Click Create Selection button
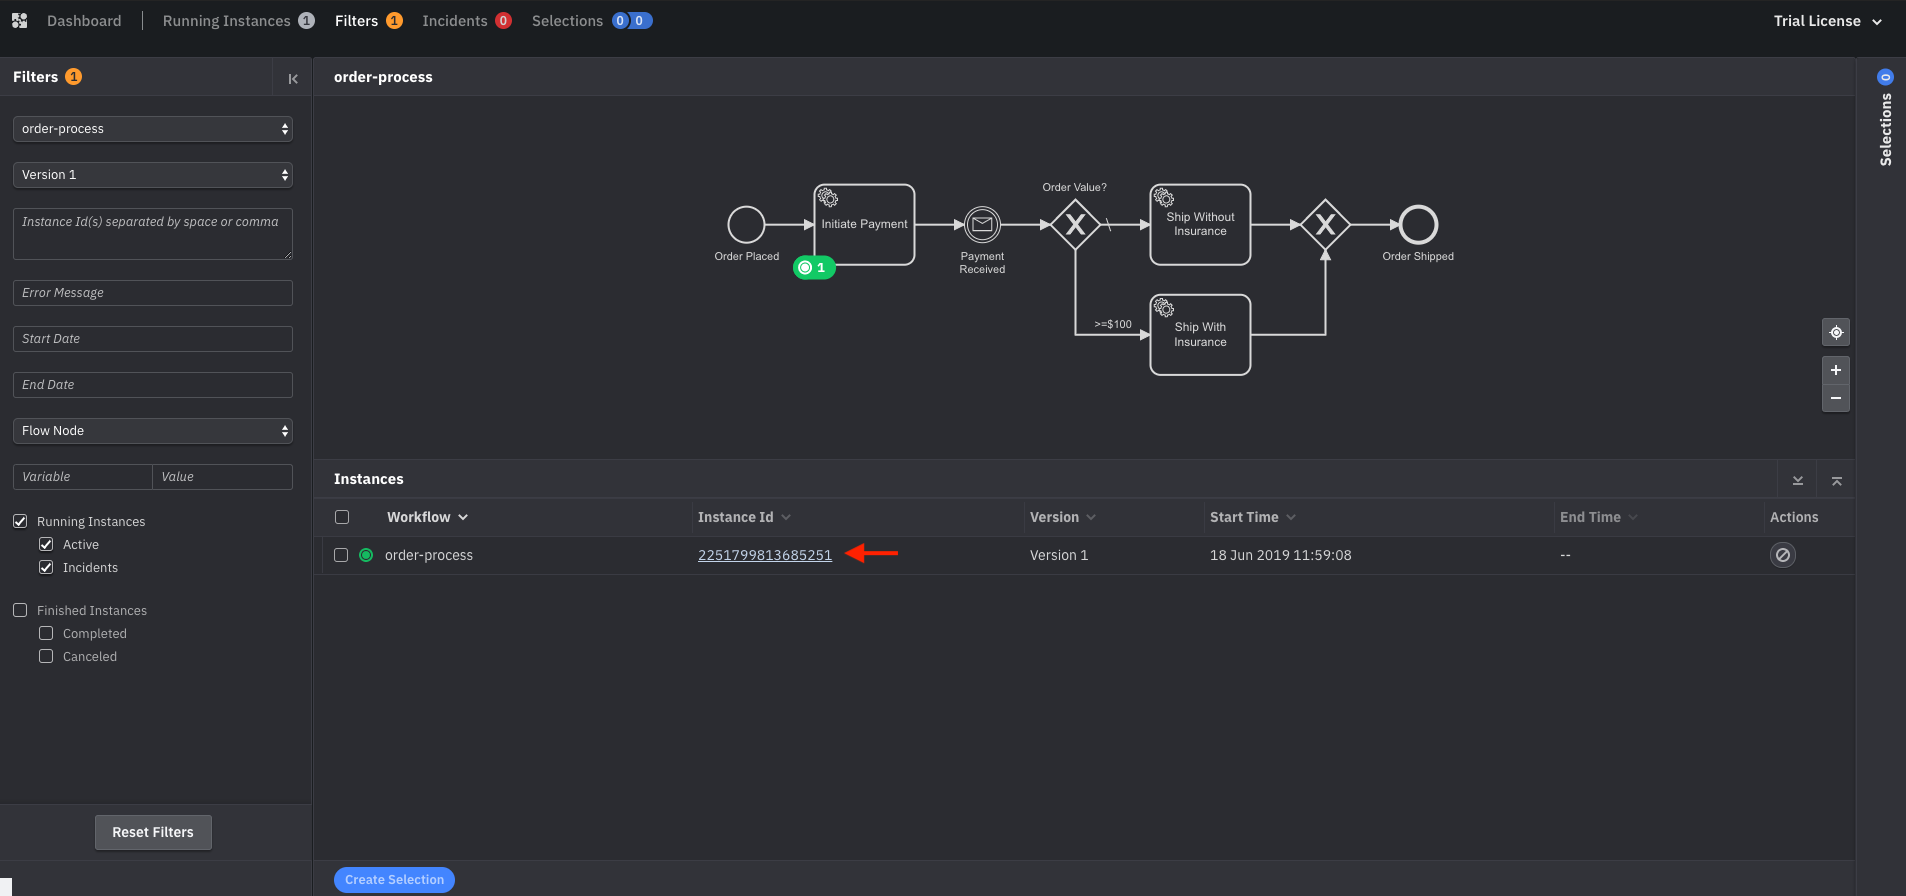The height and width of the screenshot is (896, 1906). click(x=394, y=880)
